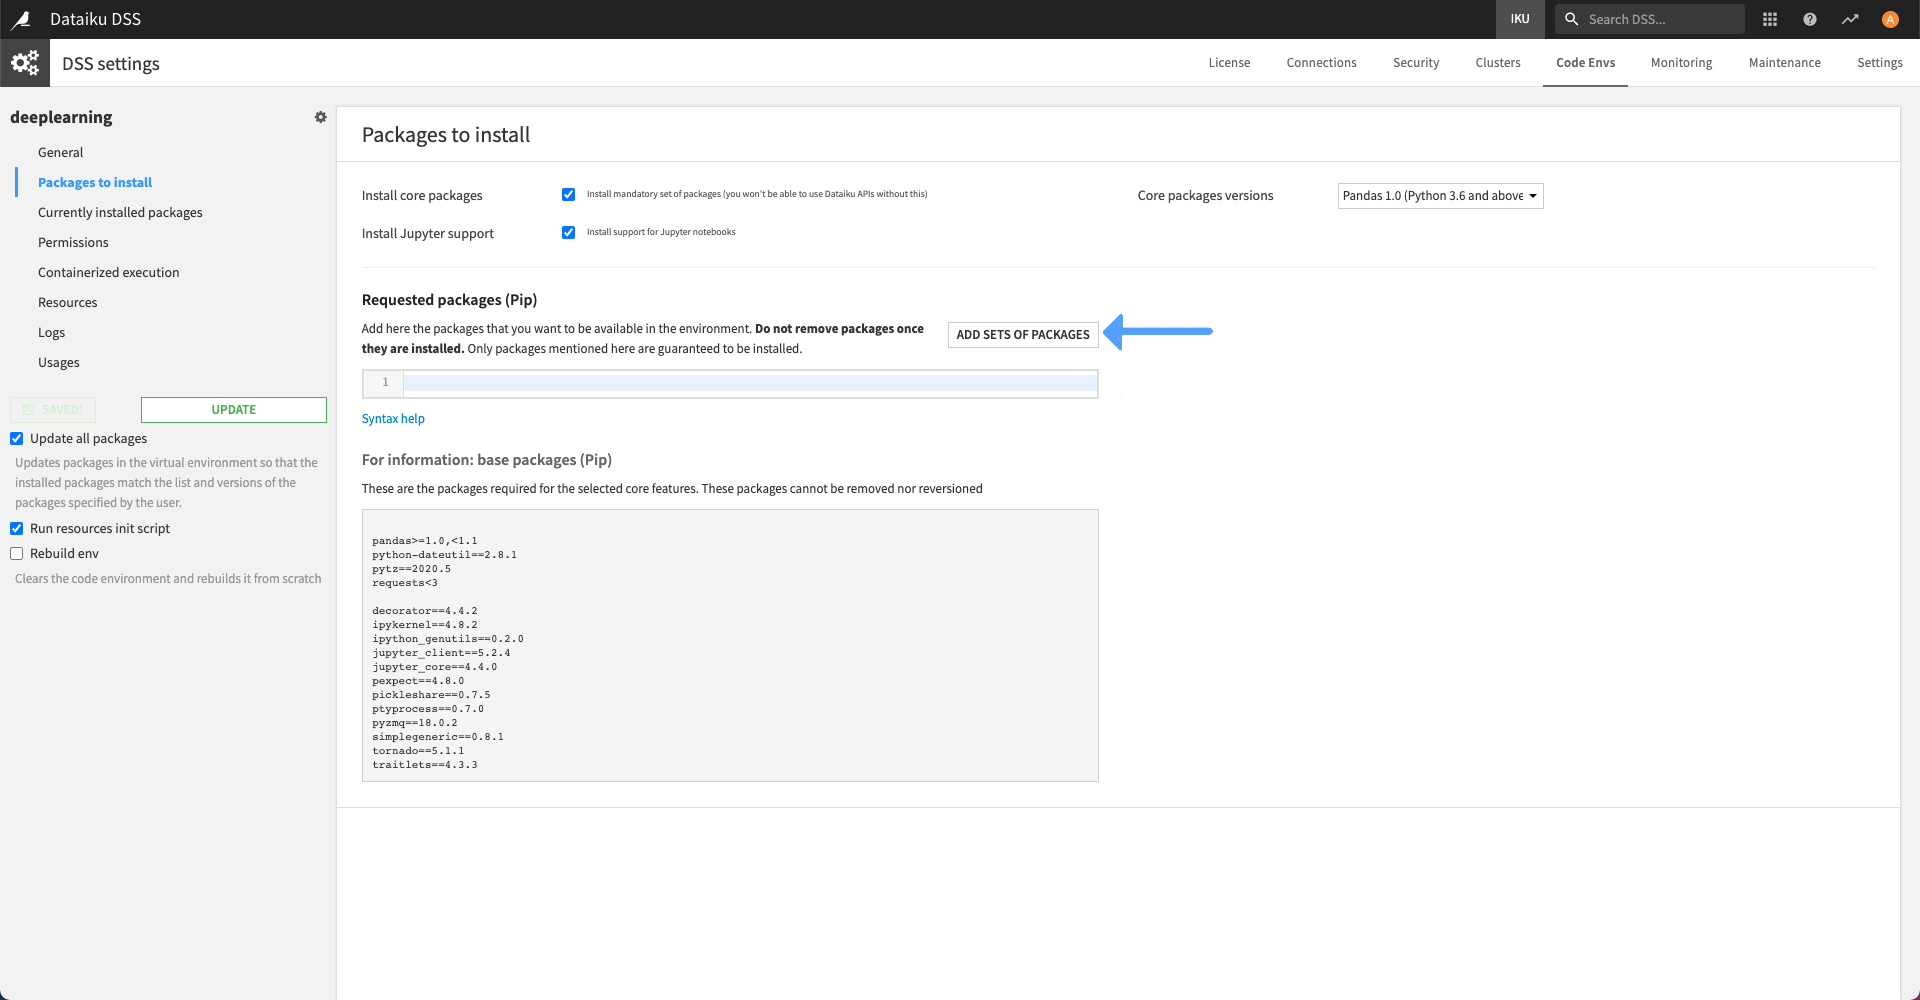Click the Dataiku bird logo
The height and width of the screenshot is (1000, 1920).
[21, 19]
